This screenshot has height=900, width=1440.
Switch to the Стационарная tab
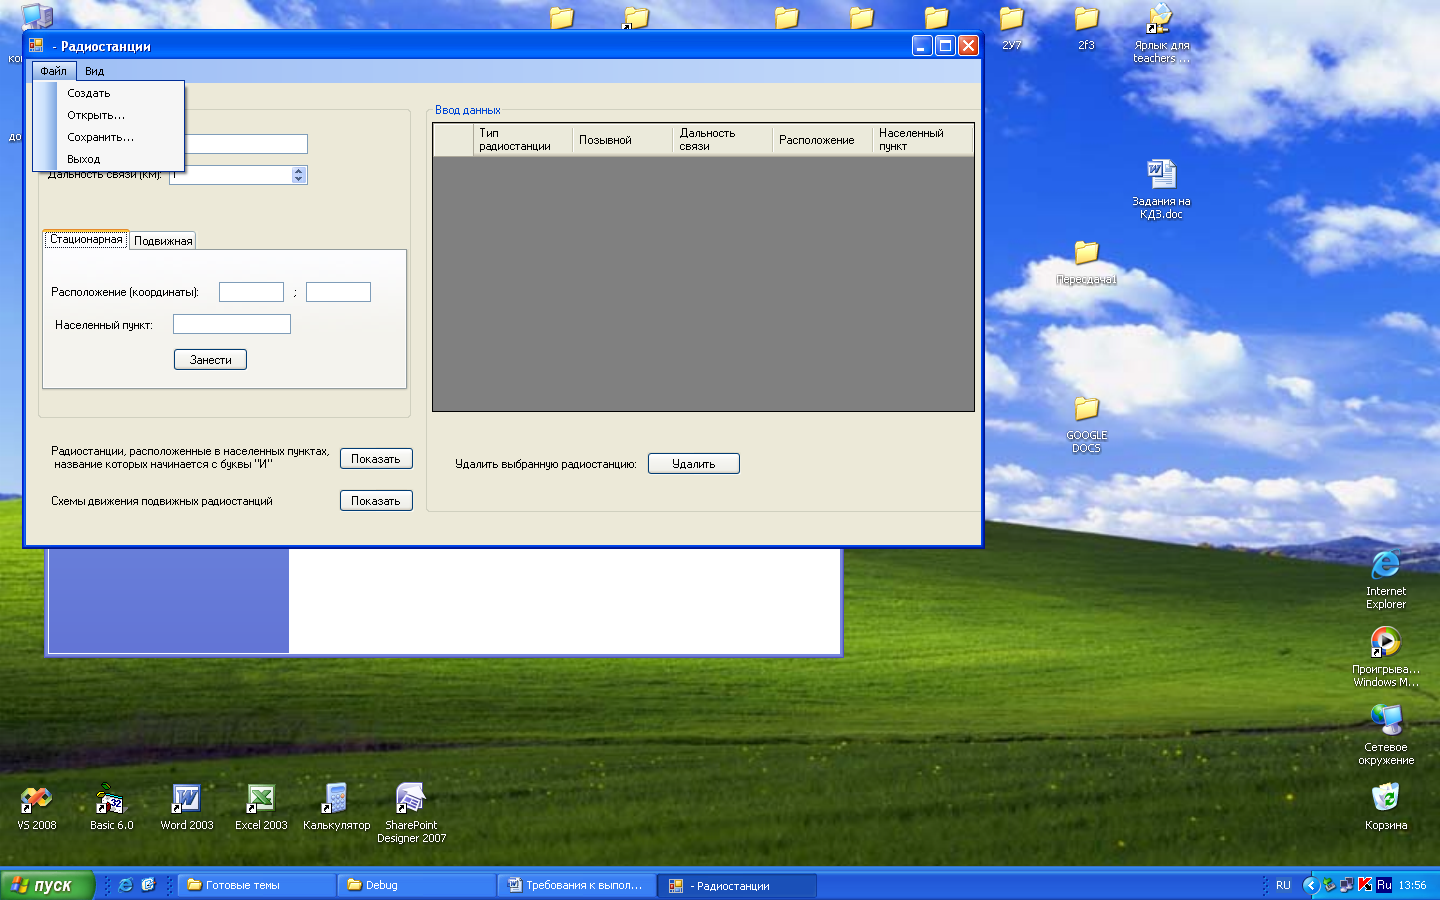86,240
